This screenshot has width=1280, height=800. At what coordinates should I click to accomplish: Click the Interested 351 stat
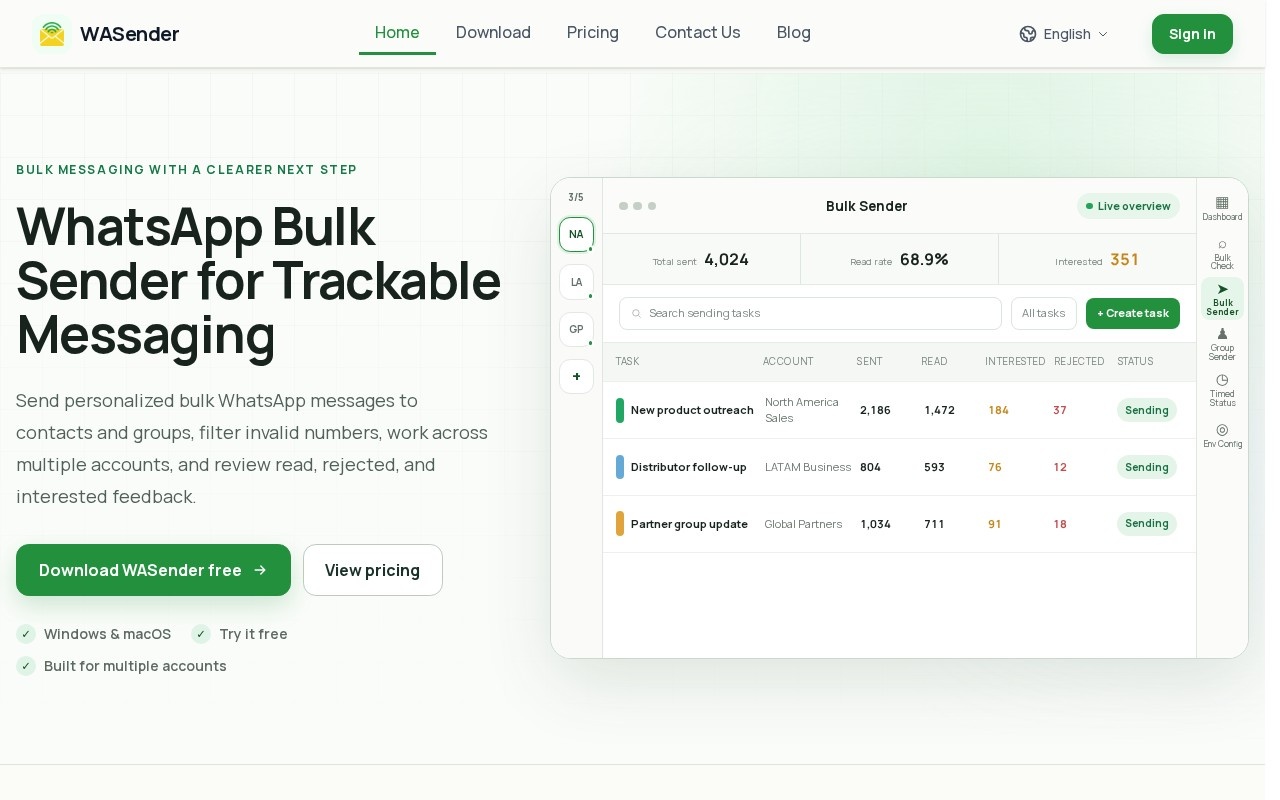coord(1097,260)
